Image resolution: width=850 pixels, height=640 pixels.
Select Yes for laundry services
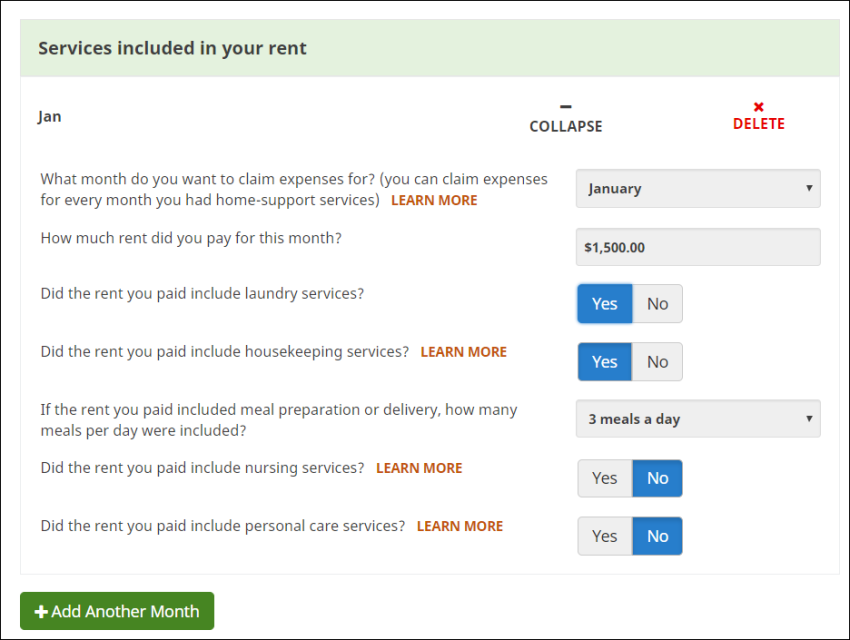coord(604,304)
